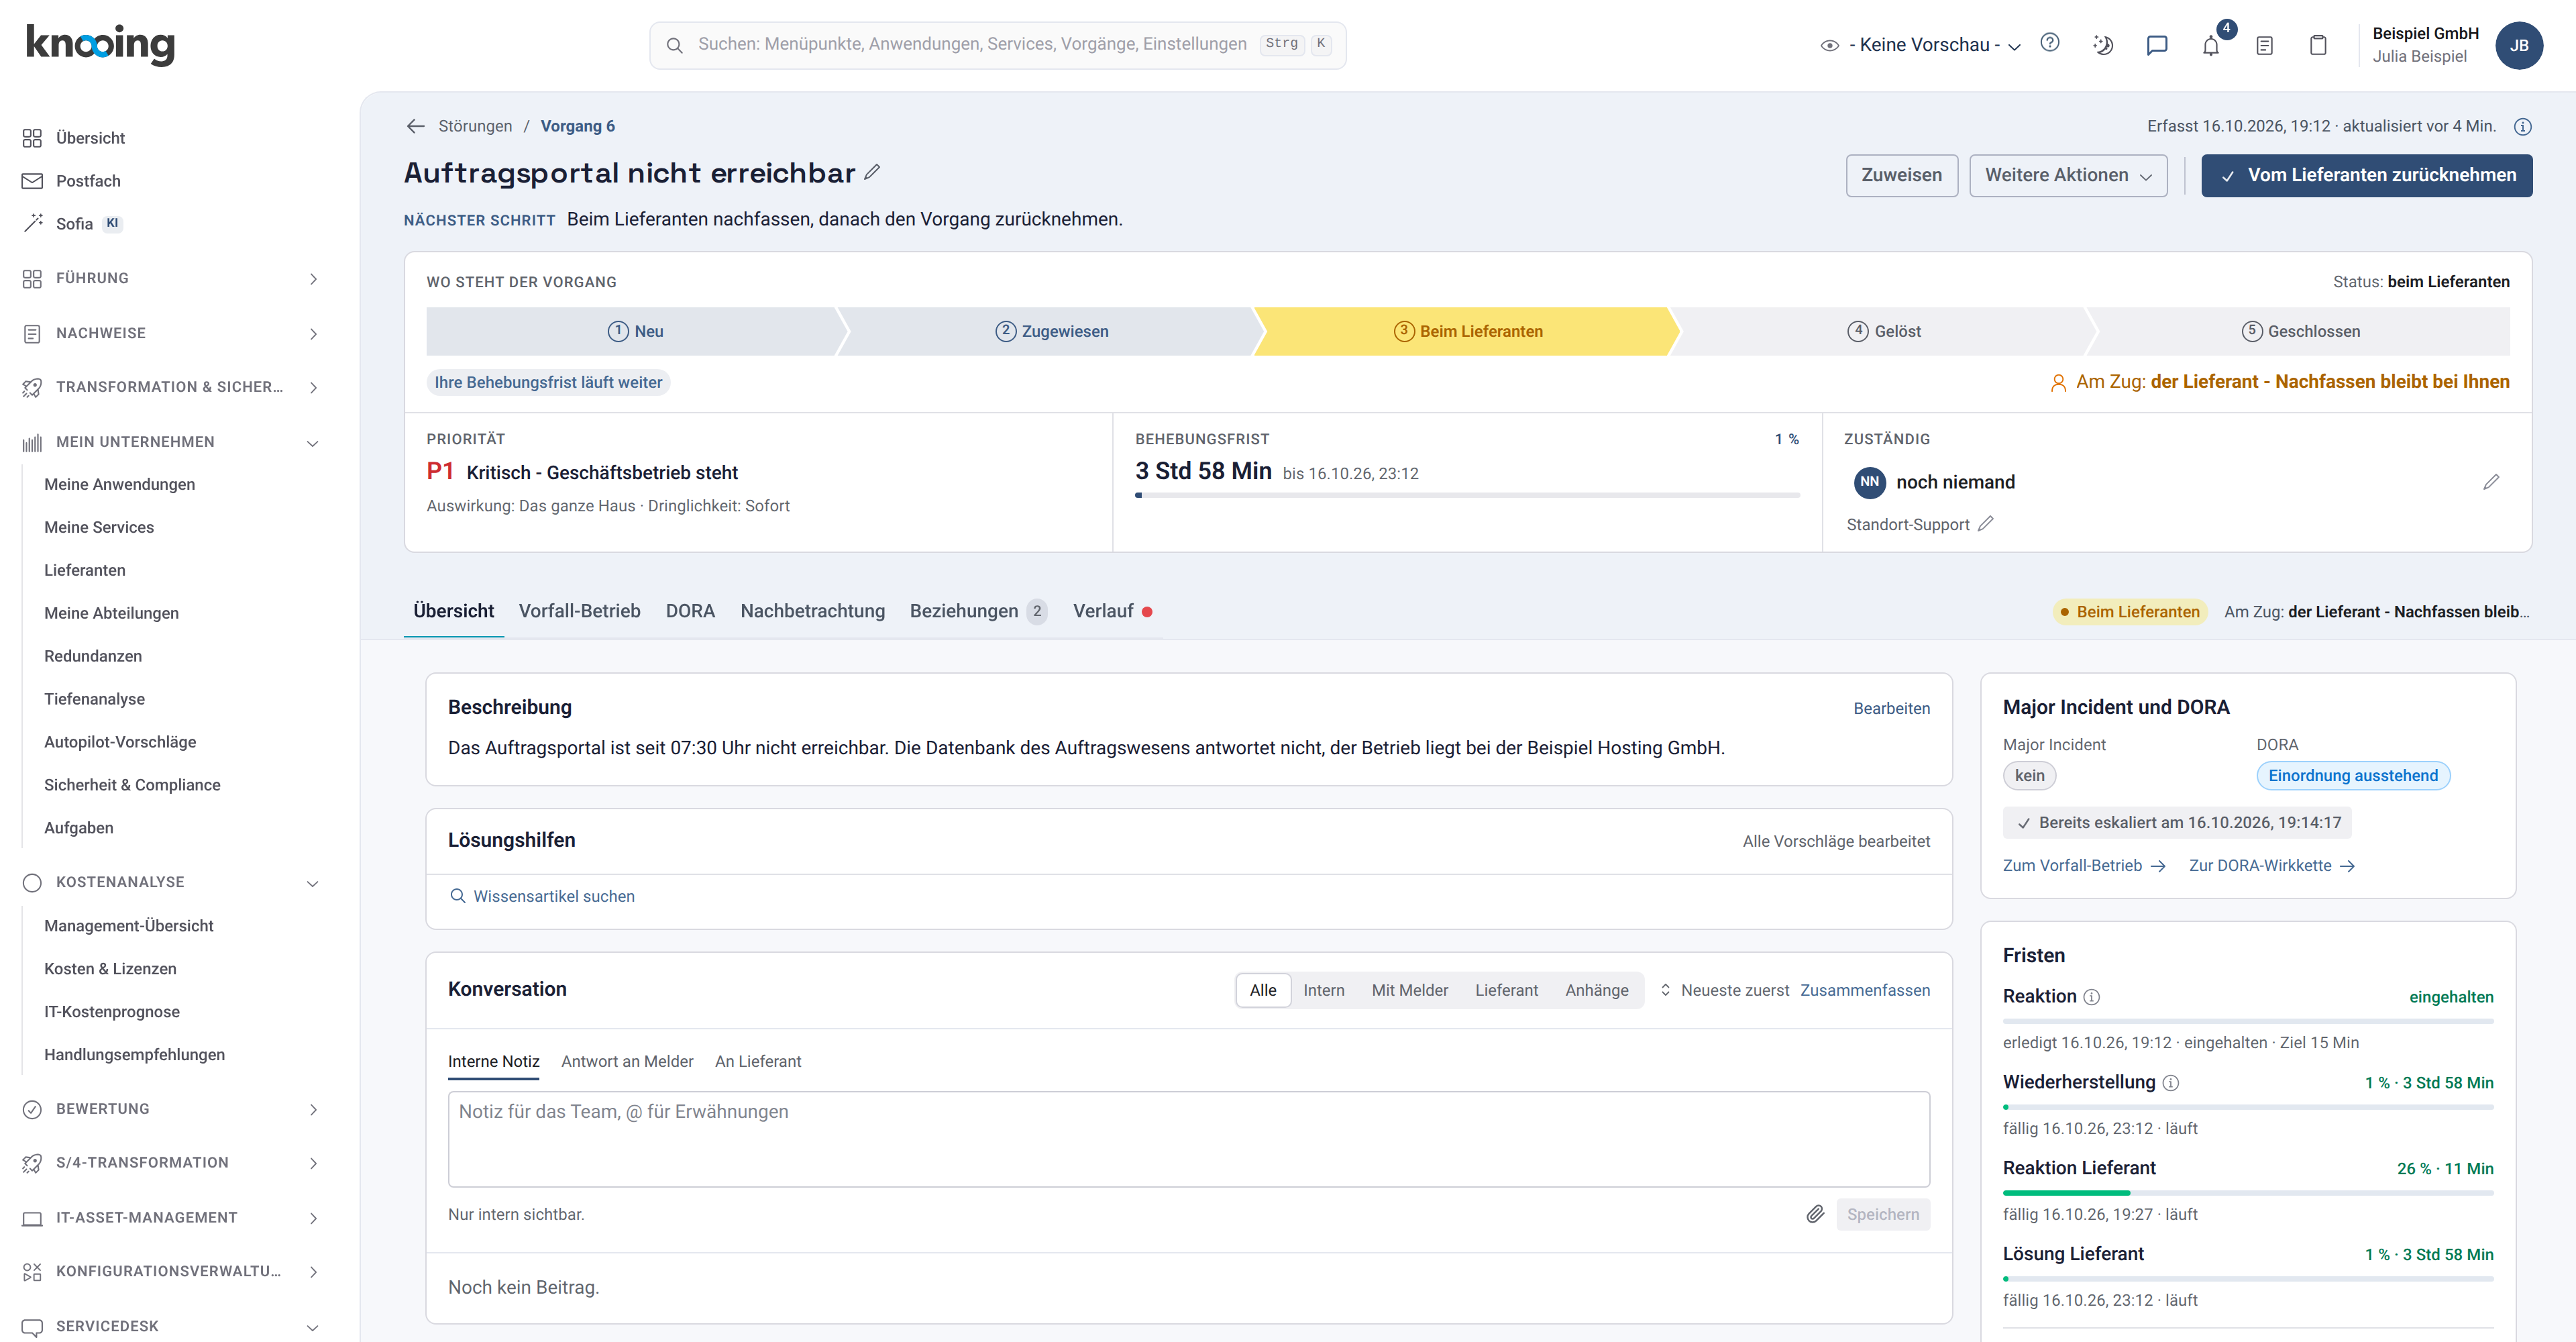This screenshot has height=1342, width=2576.
Task: Open the Weitere Aktionen dropdown
Action: (2068, 175)
